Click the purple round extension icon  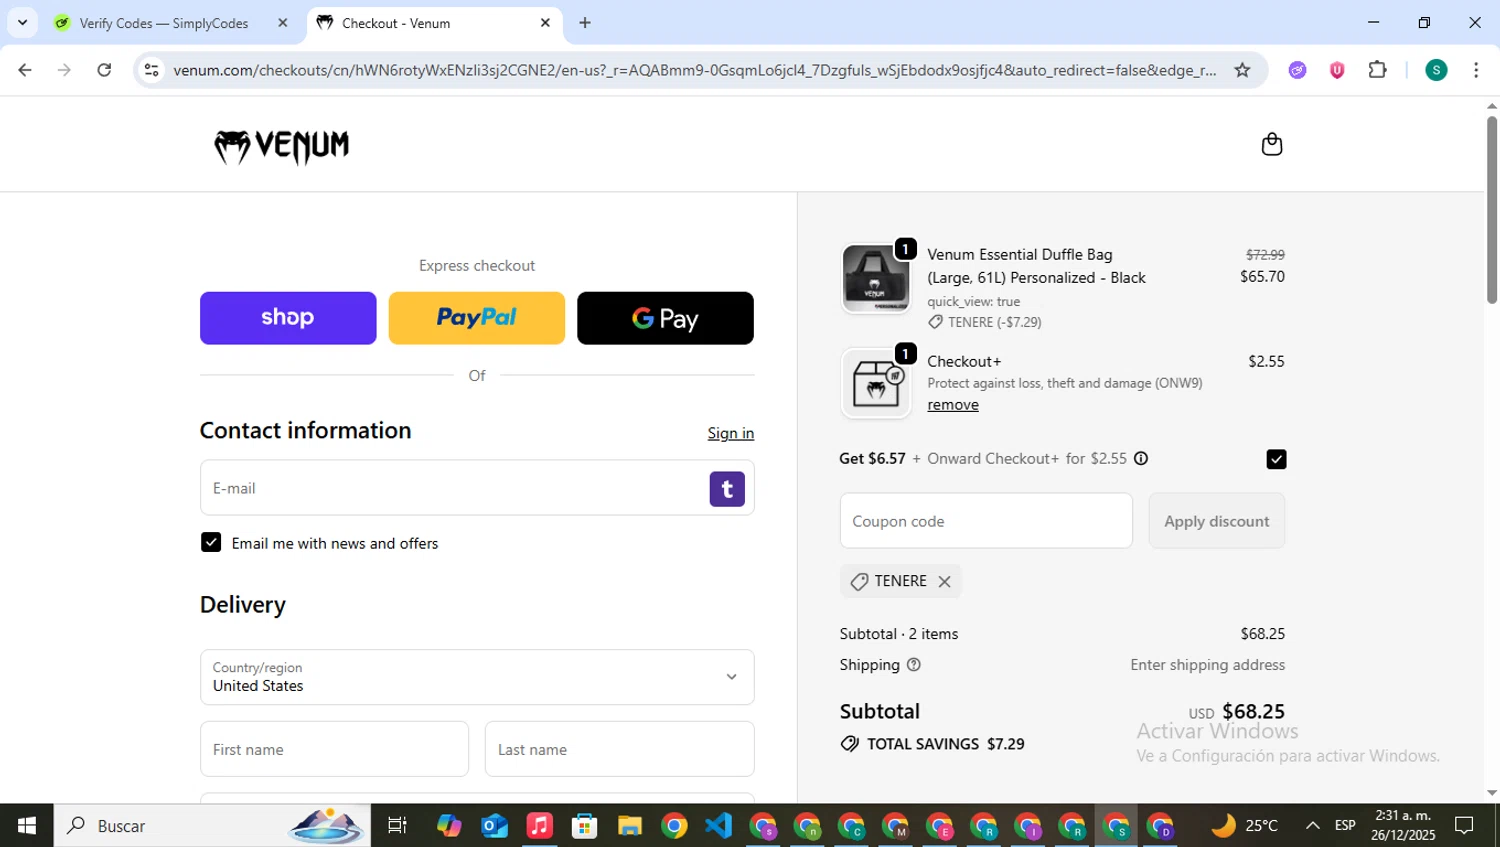(1297, 70)
